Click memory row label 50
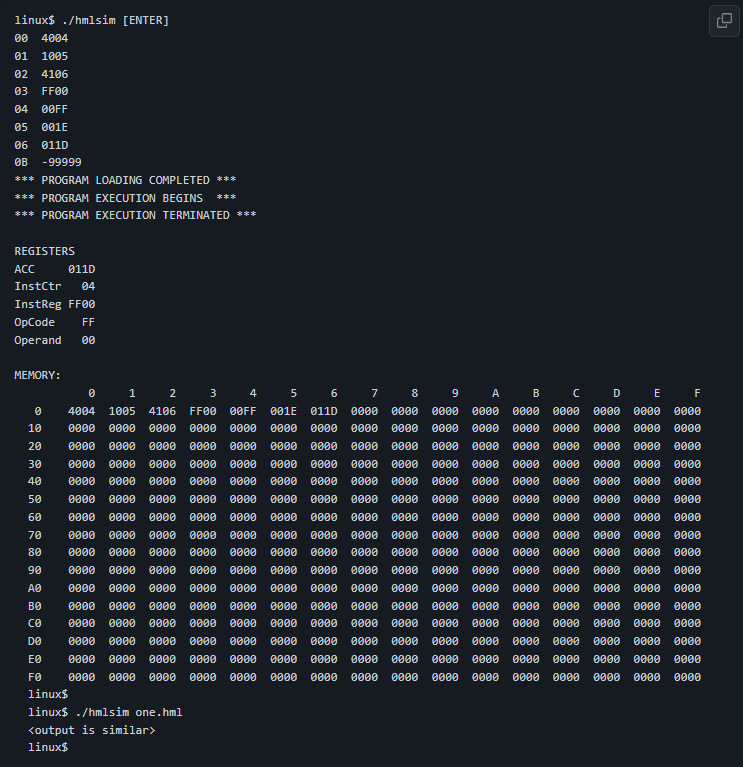Image resolution: width=743 pixels, height=767 pixels. pyautogui.click(x=35, y=499)
